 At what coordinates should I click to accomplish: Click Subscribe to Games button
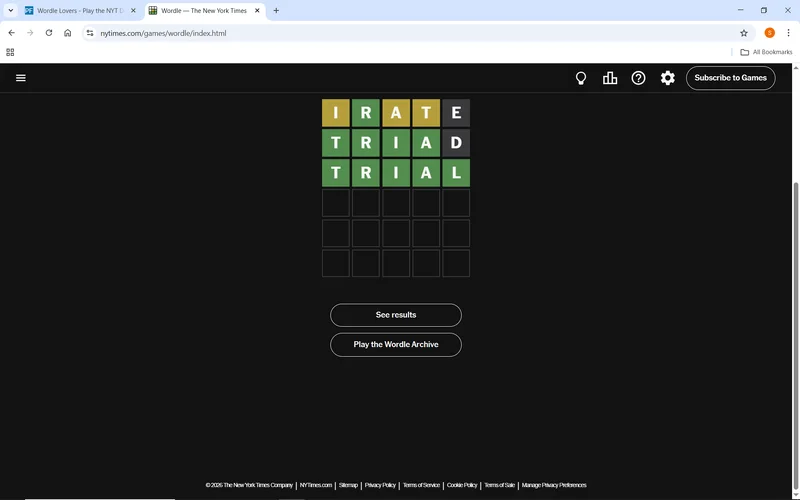coord(730,78)
